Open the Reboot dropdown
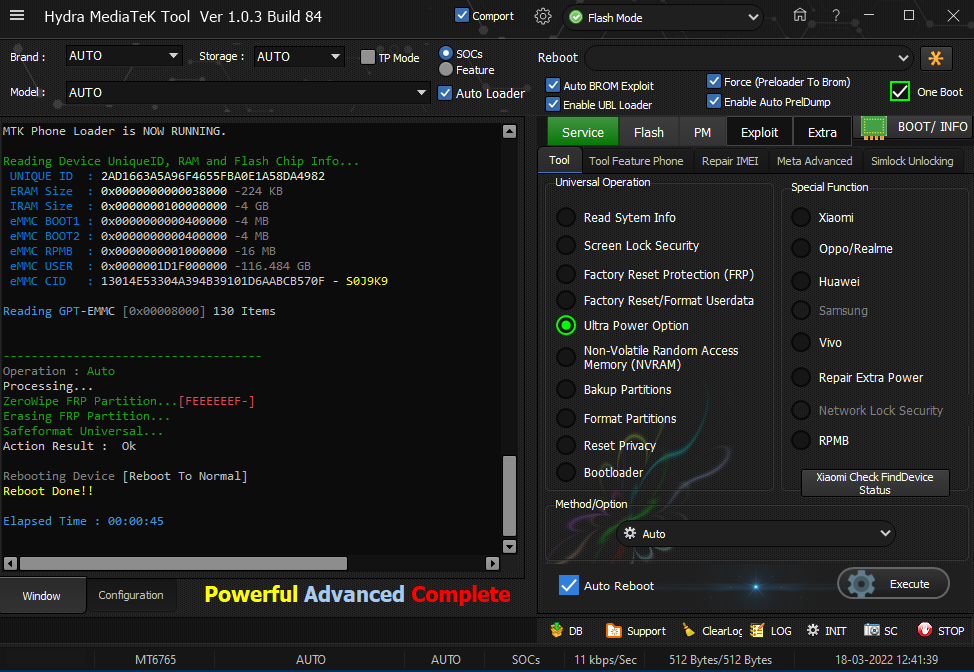The image size is (974, 672). click(749, 58)
